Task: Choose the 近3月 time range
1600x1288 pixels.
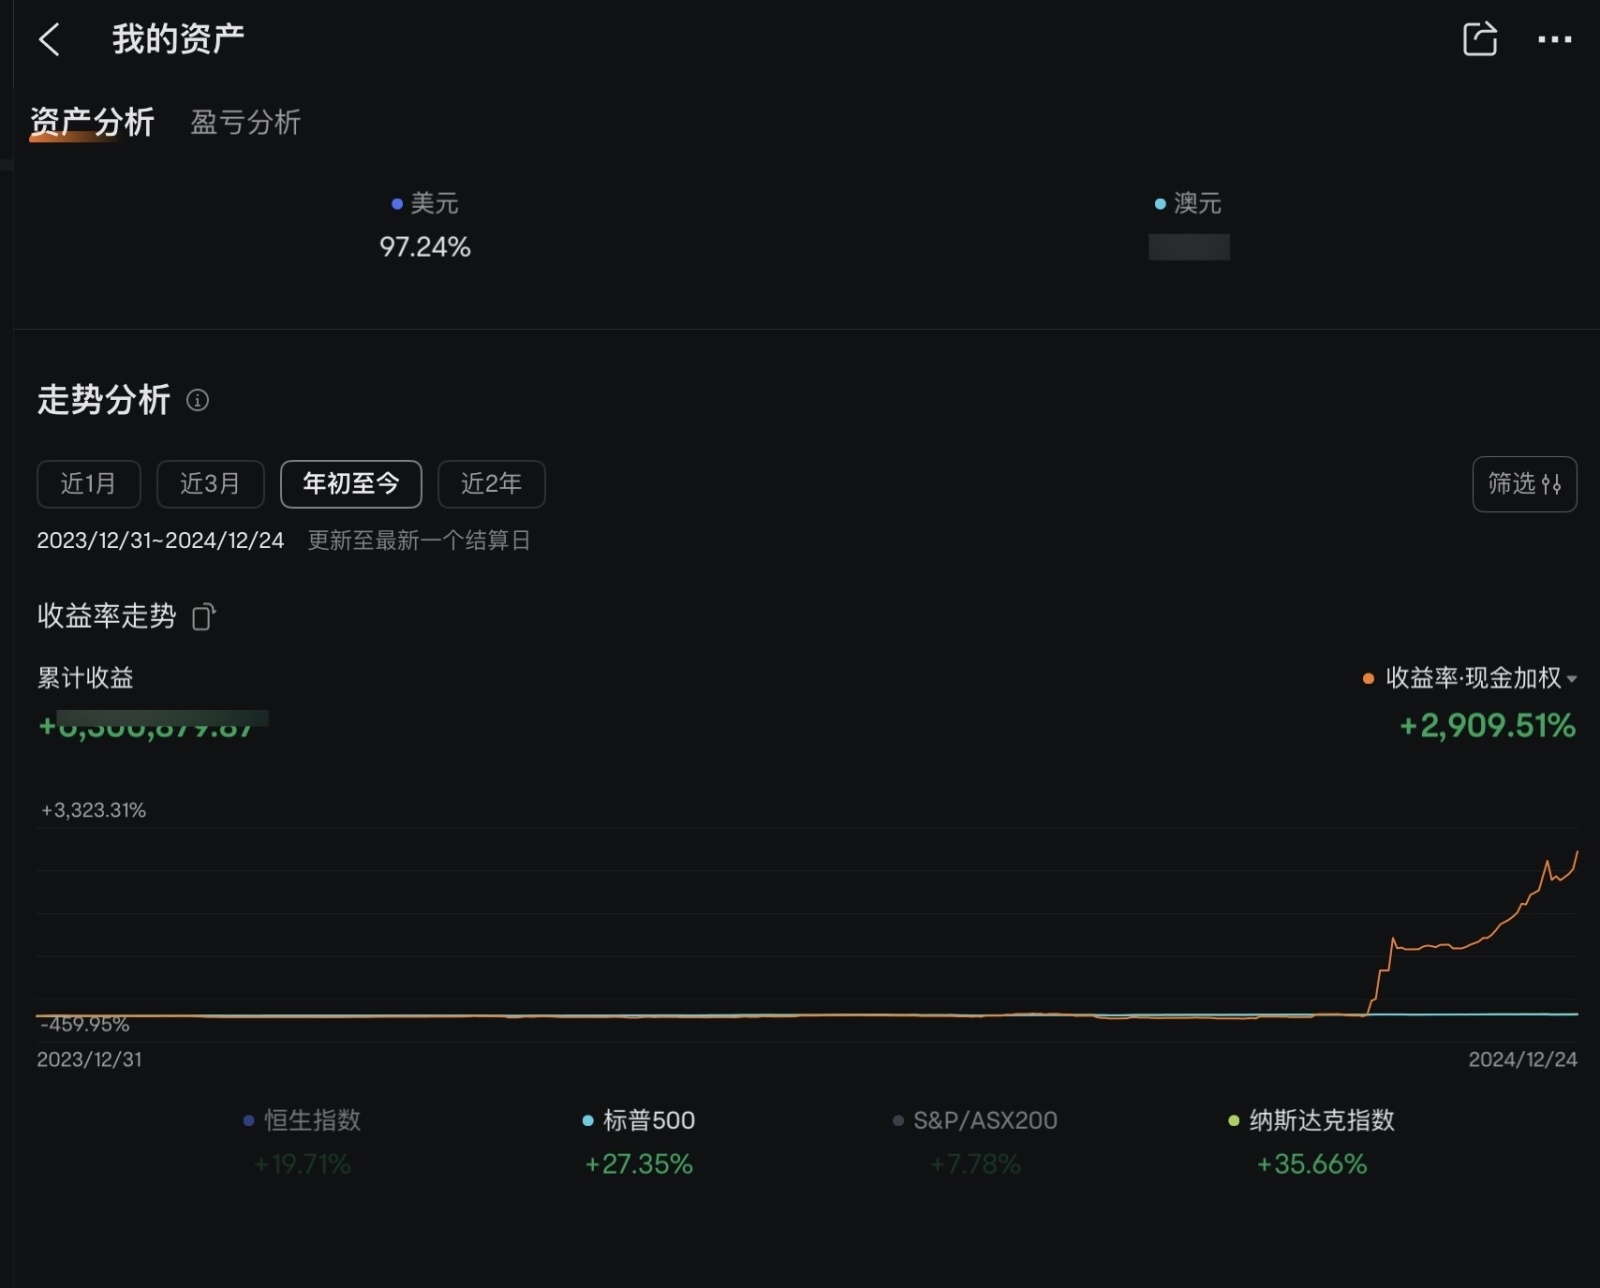Action: (210, 484)
